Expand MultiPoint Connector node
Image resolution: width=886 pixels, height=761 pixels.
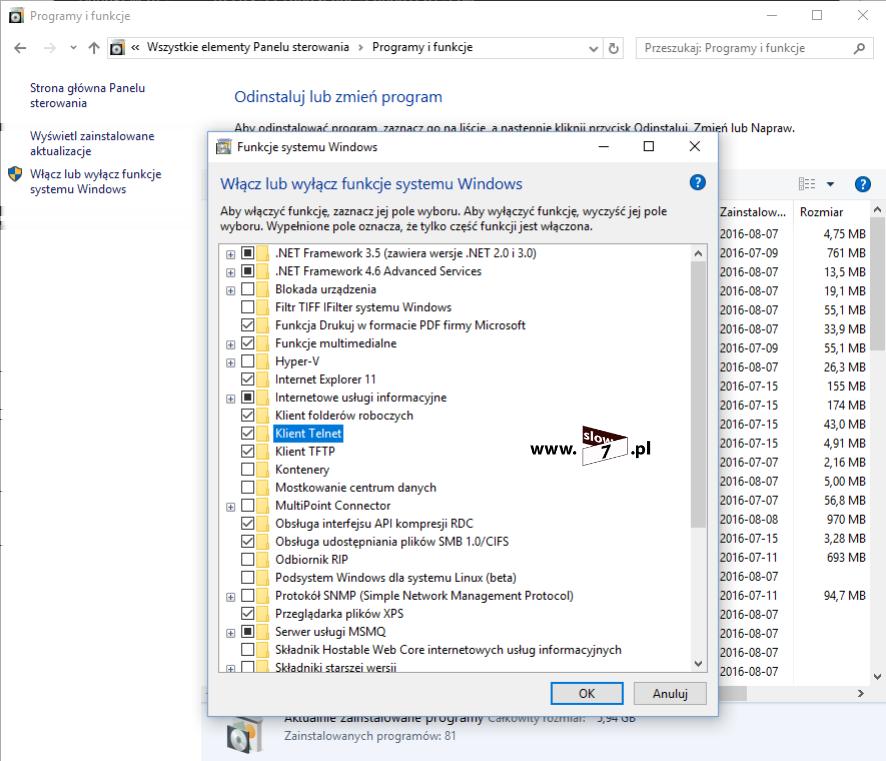[x=231, y=507]
